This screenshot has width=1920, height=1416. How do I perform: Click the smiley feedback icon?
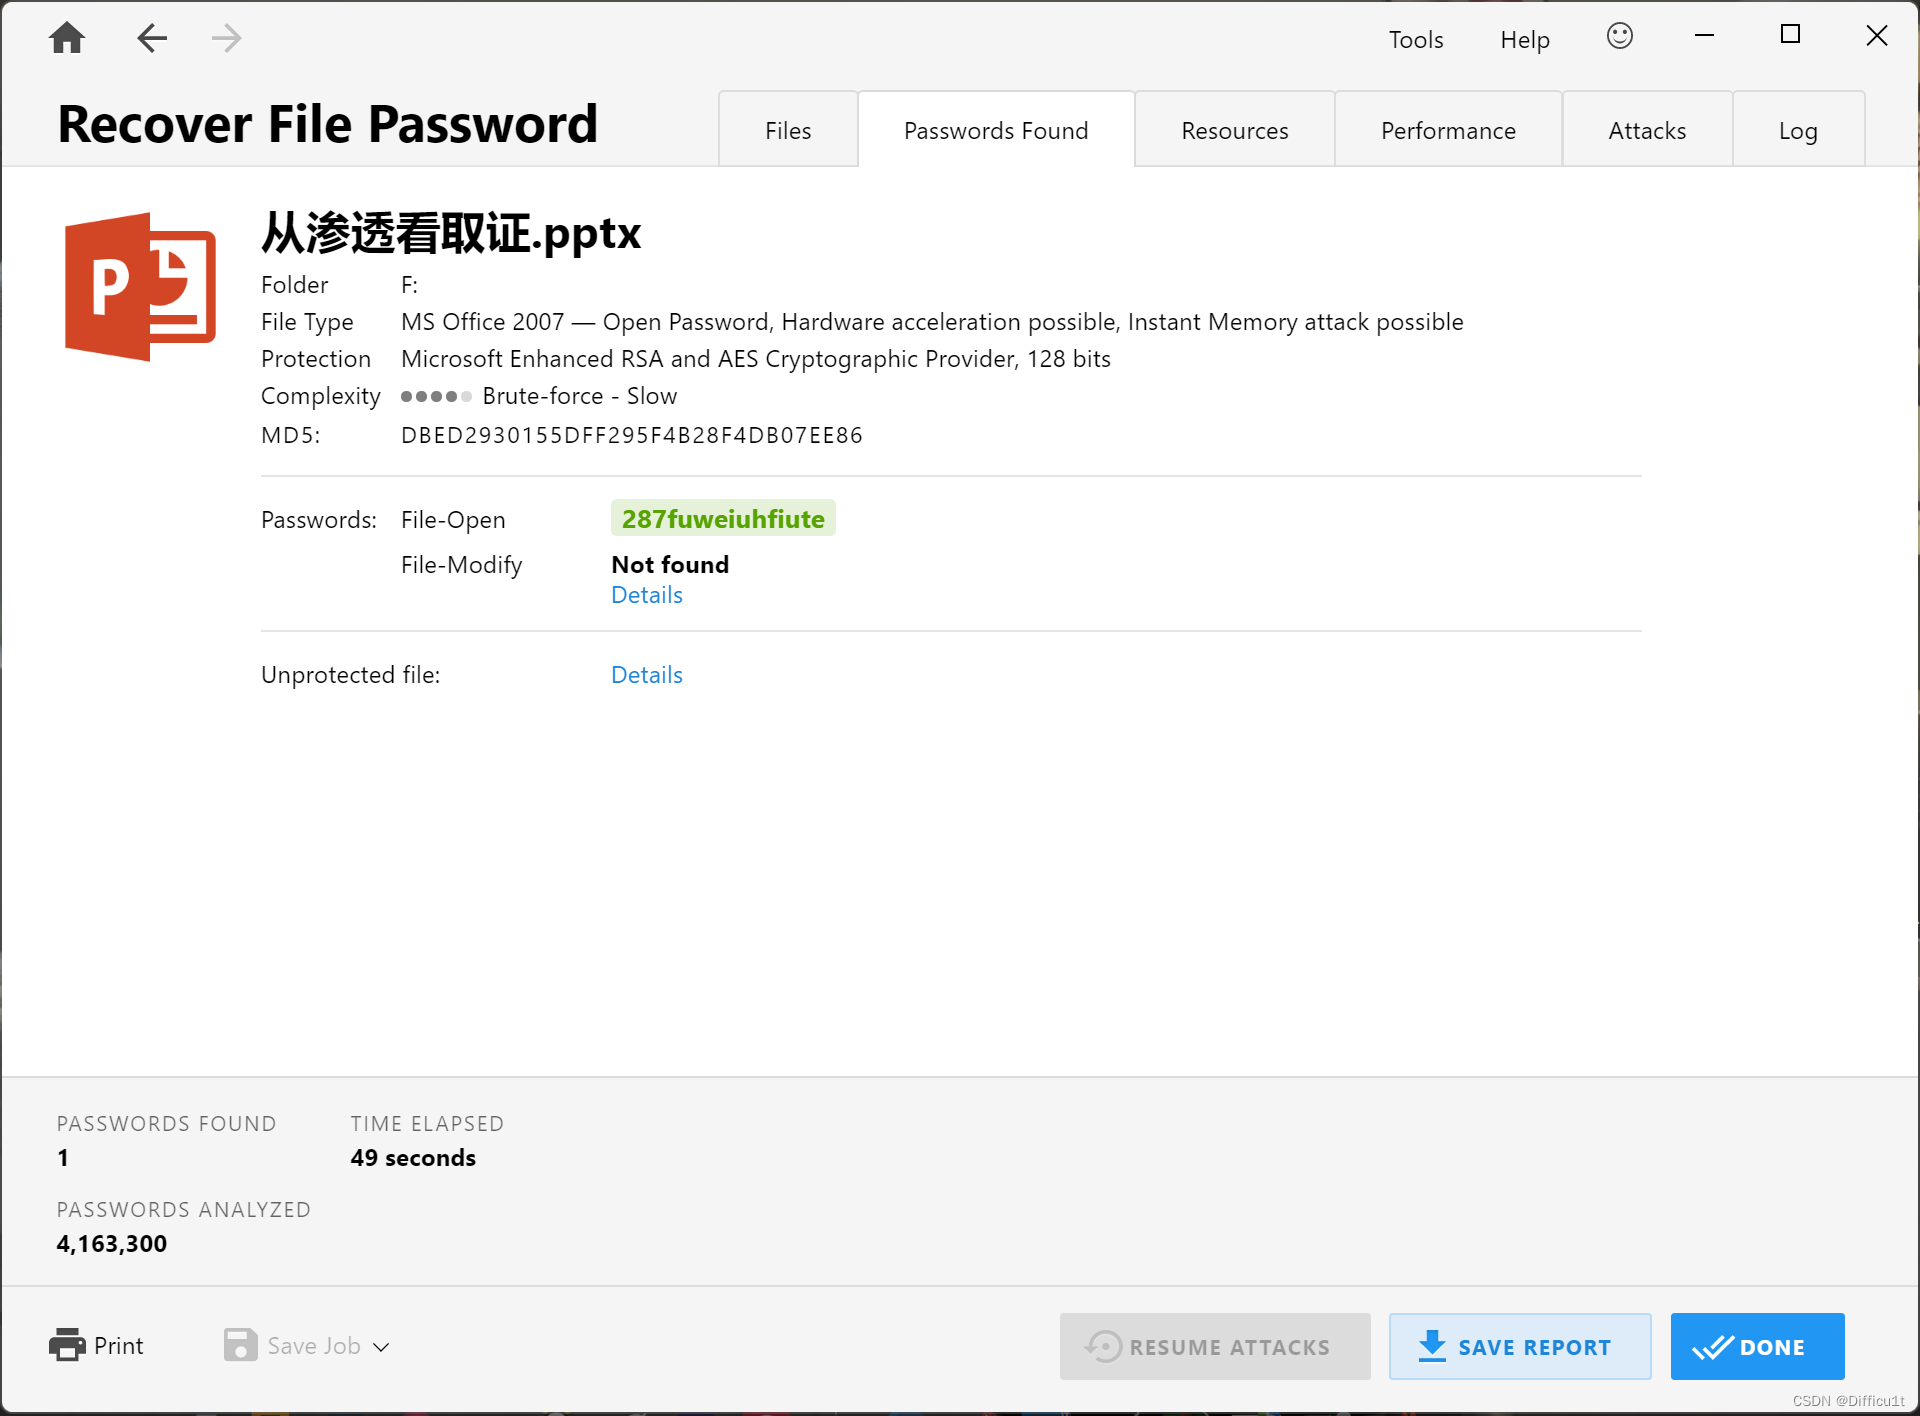coord(1619,37)
